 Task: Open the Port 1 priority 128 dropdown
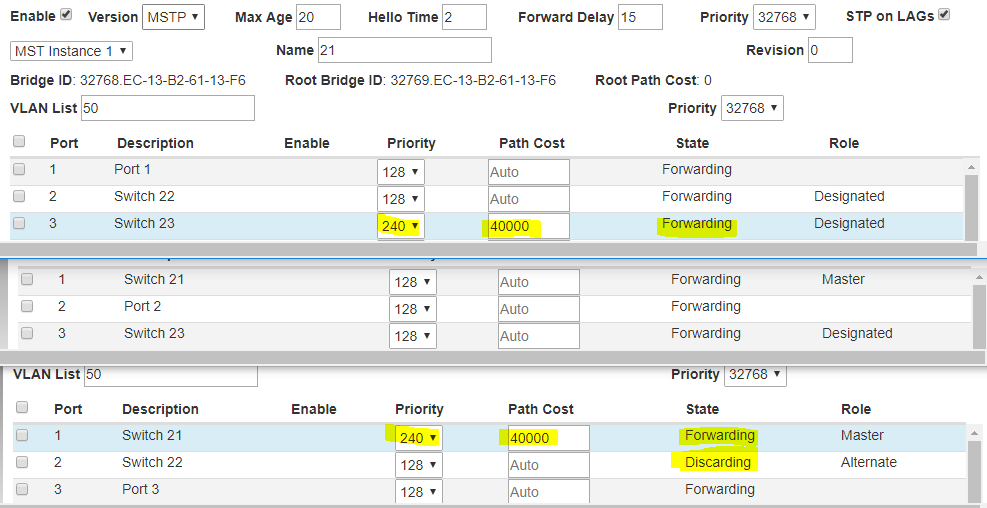(x=401, y=172)
